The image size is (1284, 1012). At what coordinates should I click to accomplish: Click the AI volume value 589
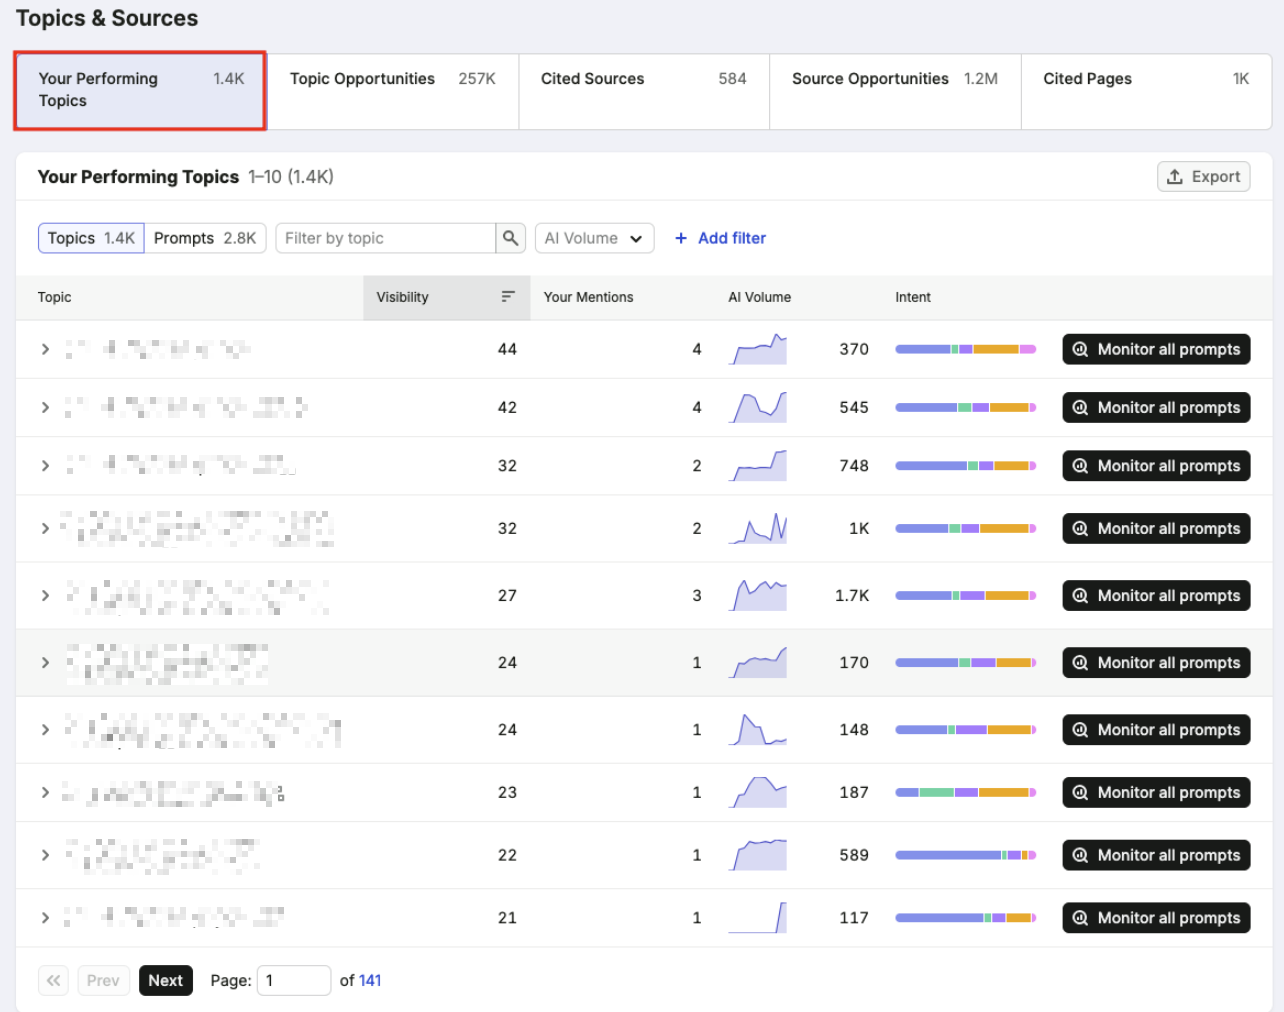[x=854, y=855]
